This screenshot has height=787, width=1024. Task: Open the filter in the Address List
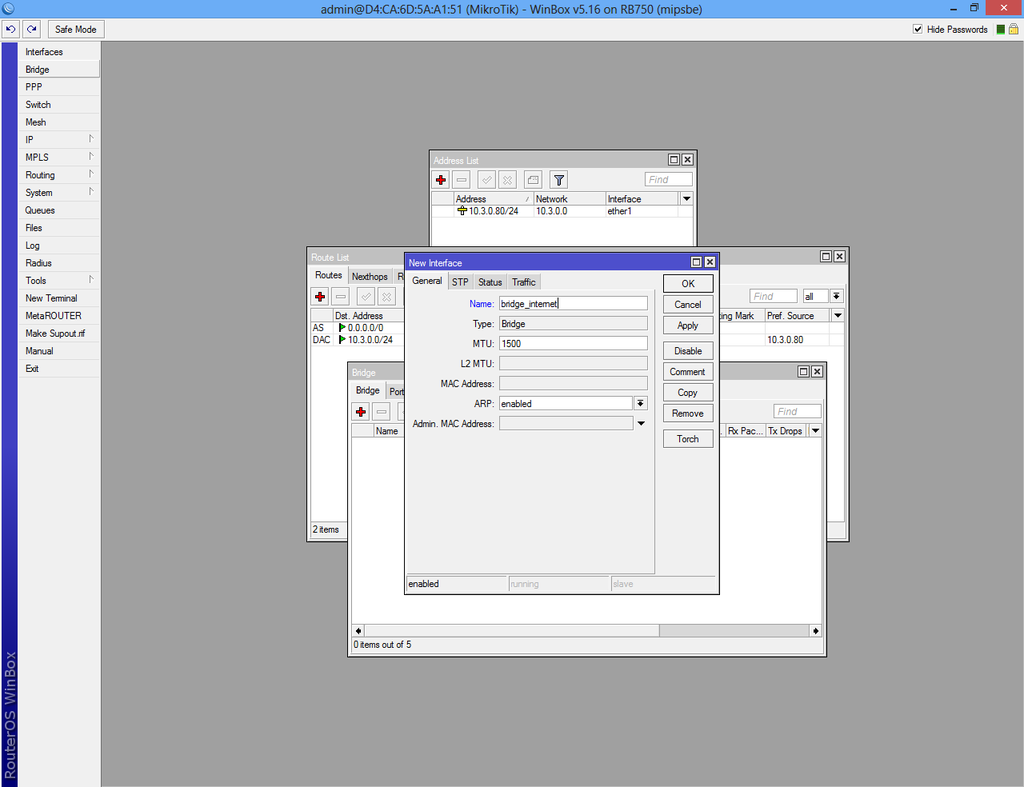(558, 179)
